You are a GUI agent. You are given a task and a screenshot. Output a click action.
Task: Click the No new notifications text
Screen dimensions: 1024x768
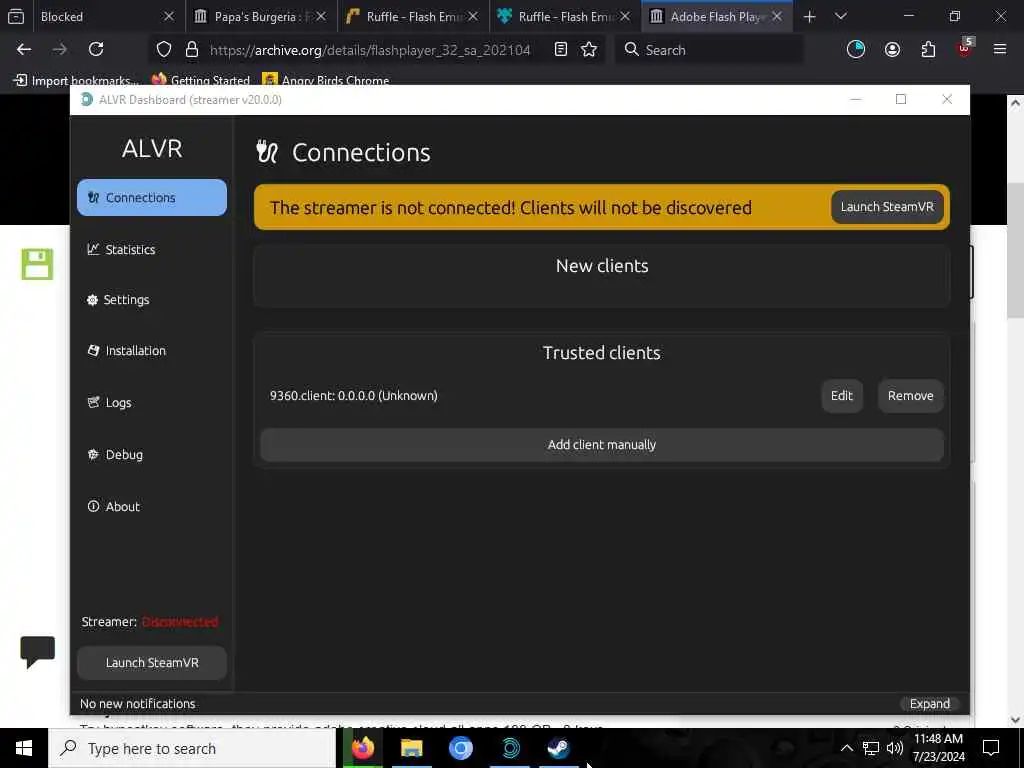tap(138, 704)
